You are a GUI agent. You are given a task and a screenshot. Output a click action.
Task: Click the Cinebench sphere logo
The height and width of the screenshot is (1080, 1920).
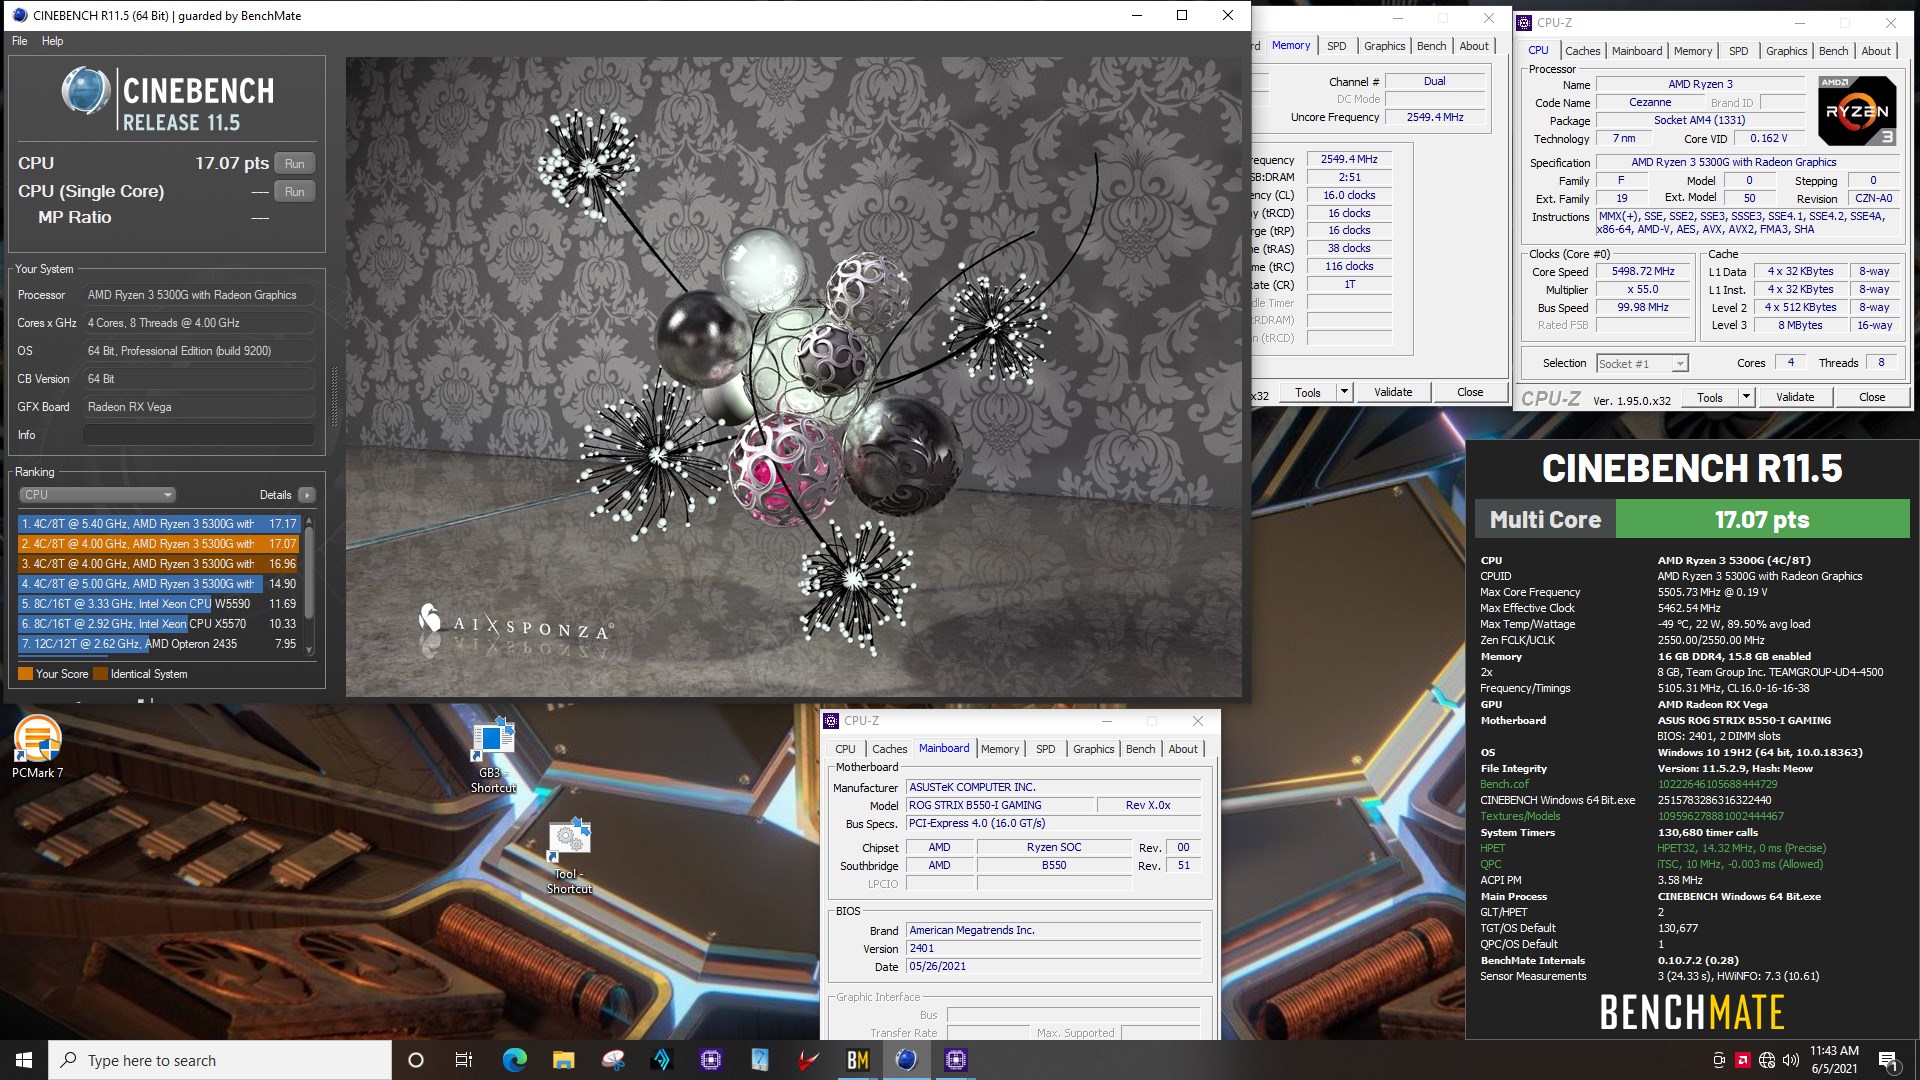(85, 91)
